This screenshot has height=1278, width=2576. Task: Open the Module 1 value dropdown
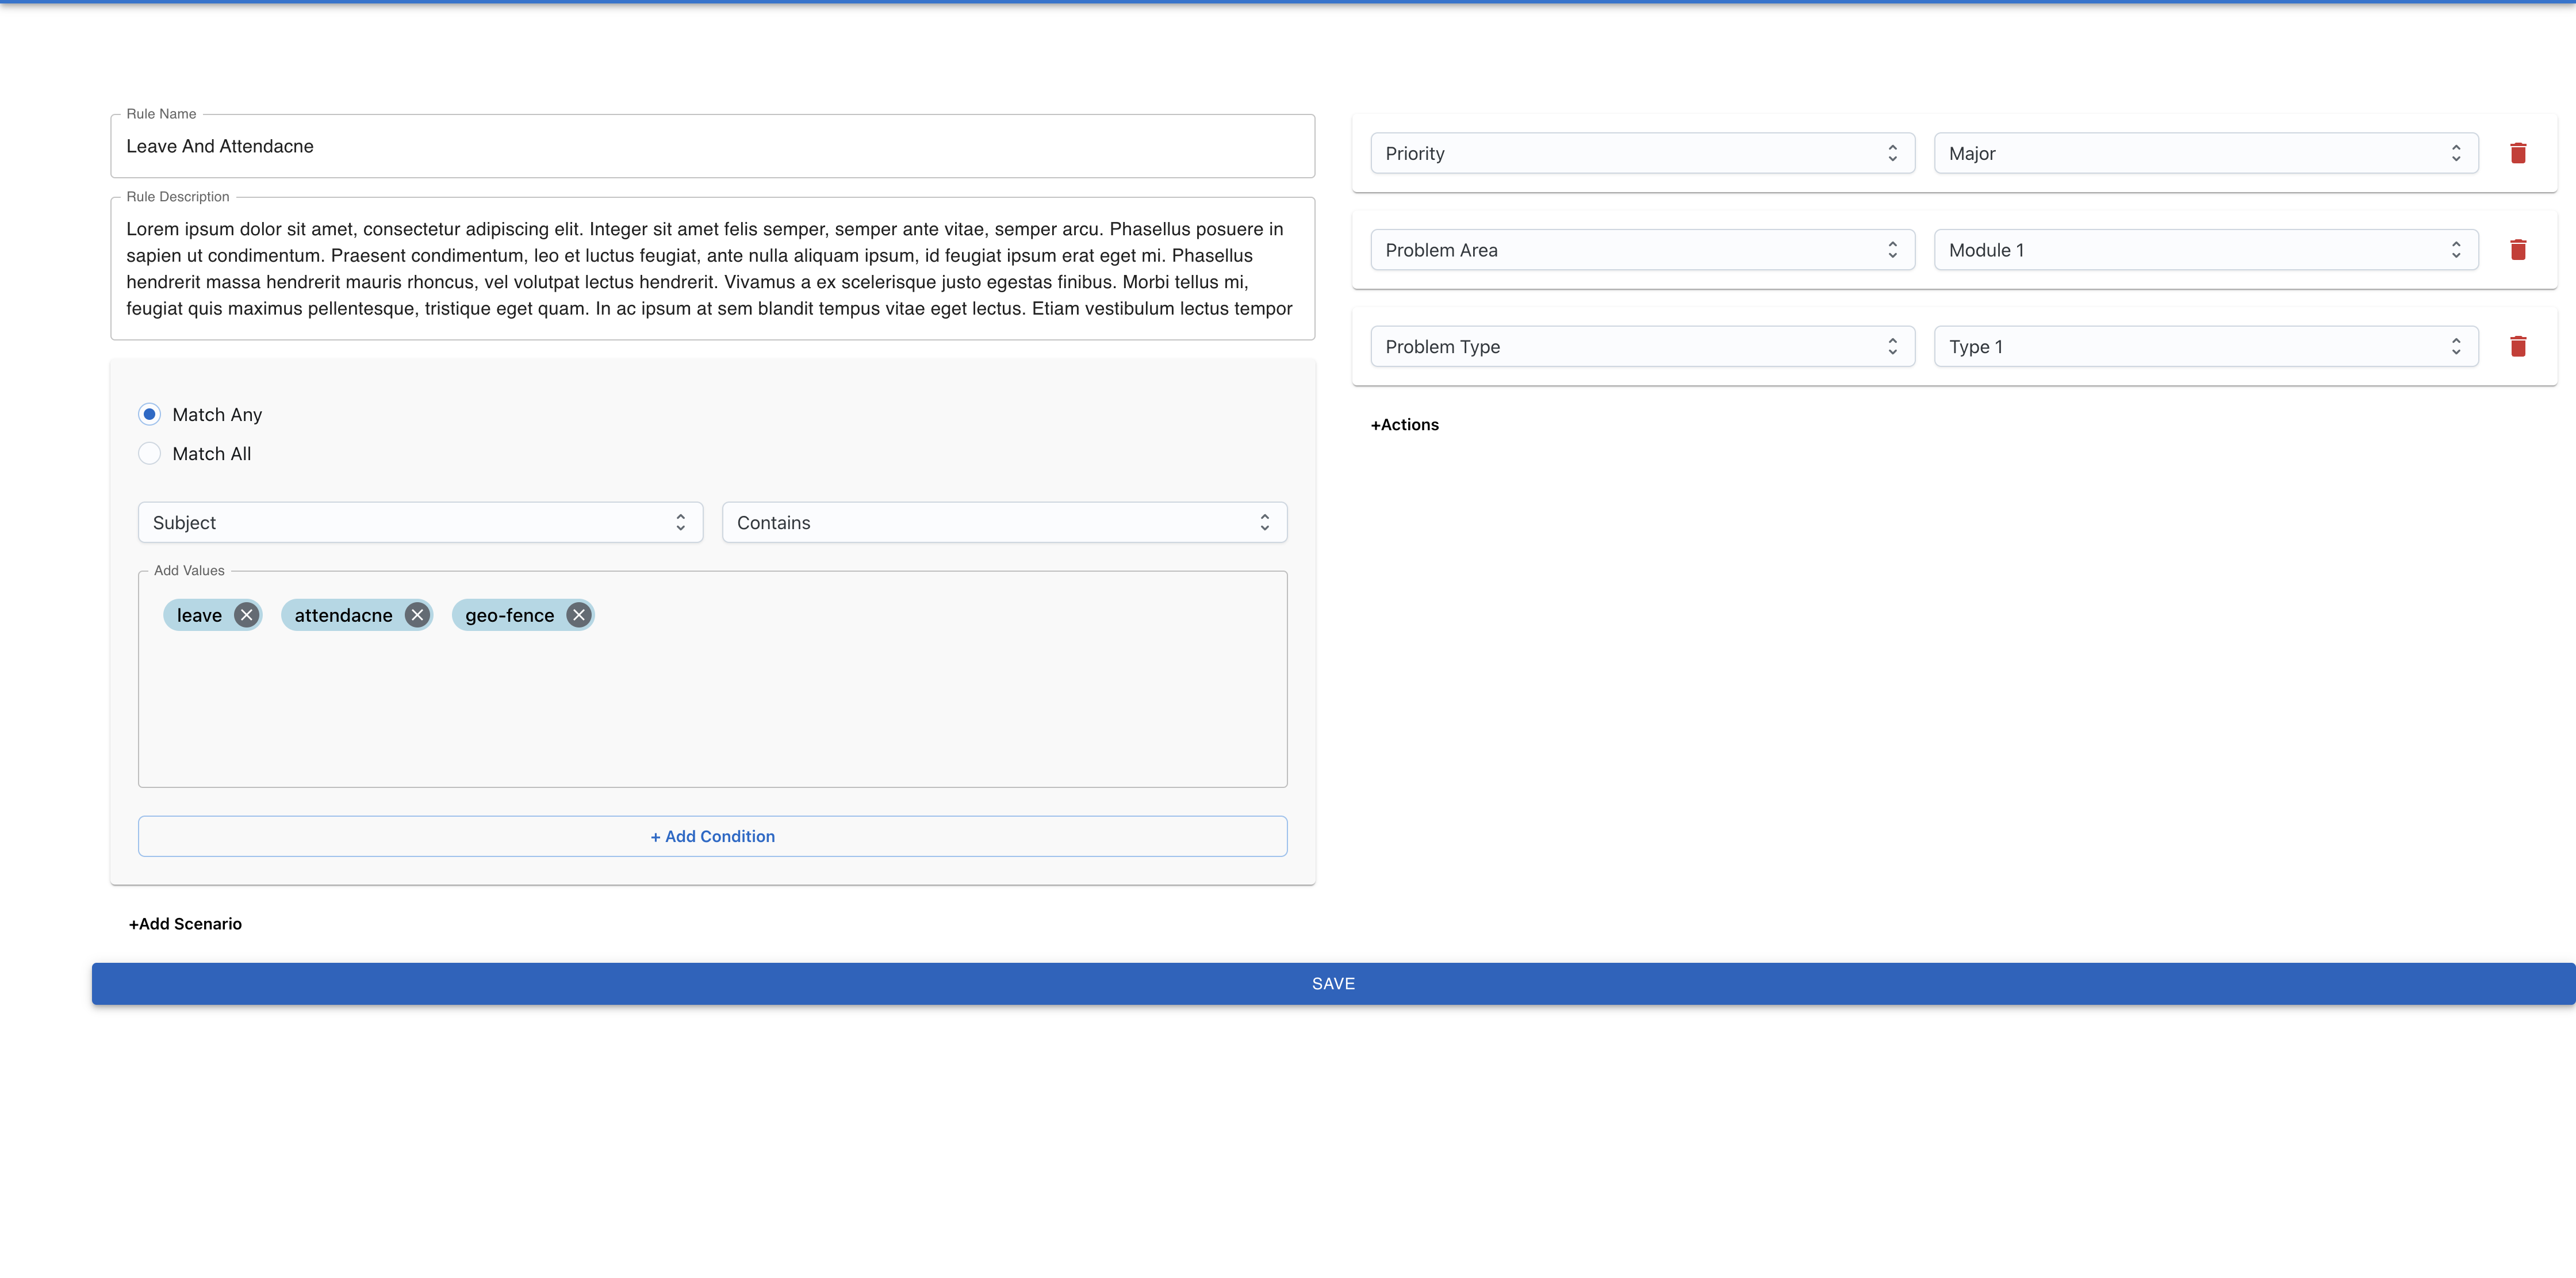pyautogui.click(x=2206, y=250)
